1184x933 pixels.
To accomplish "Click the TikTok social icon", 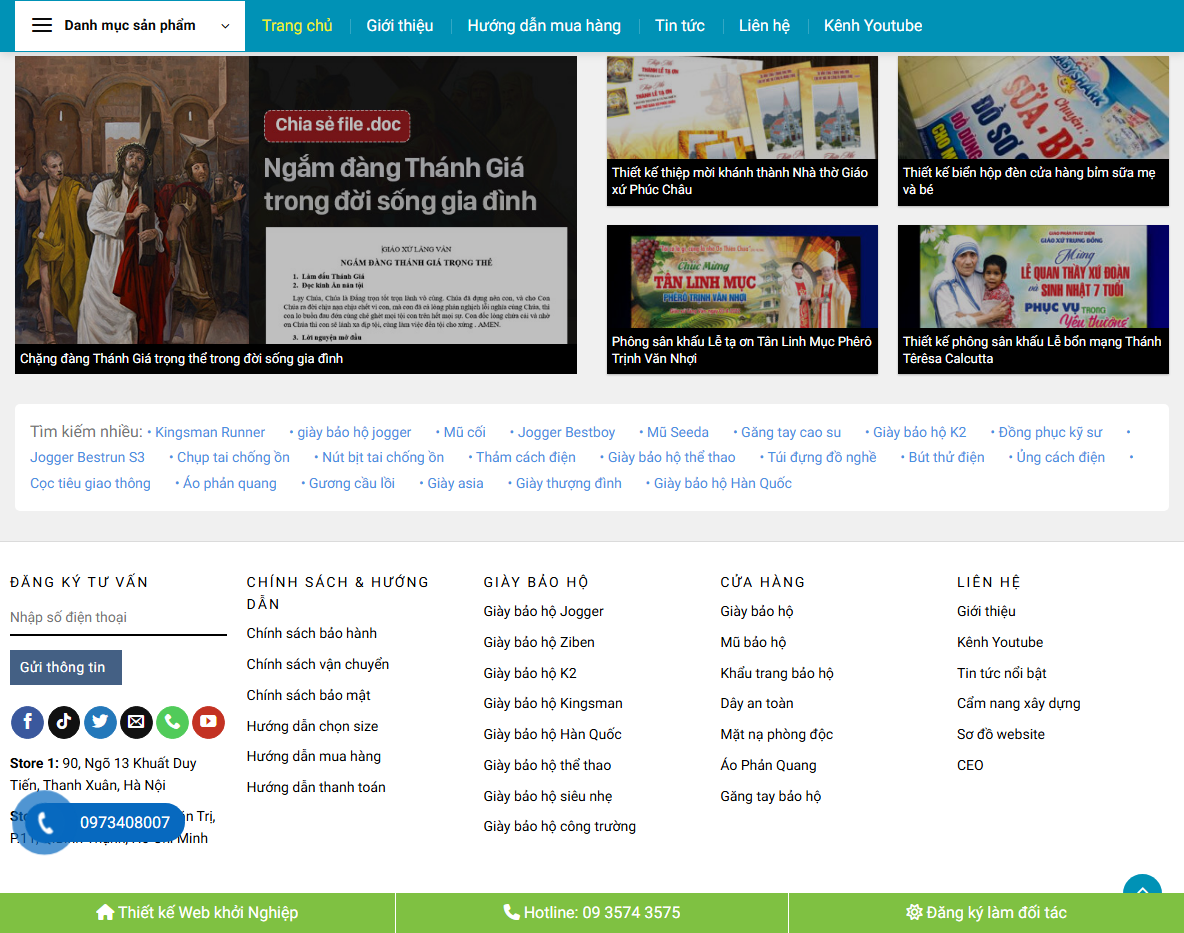I will tap(63, 722).
